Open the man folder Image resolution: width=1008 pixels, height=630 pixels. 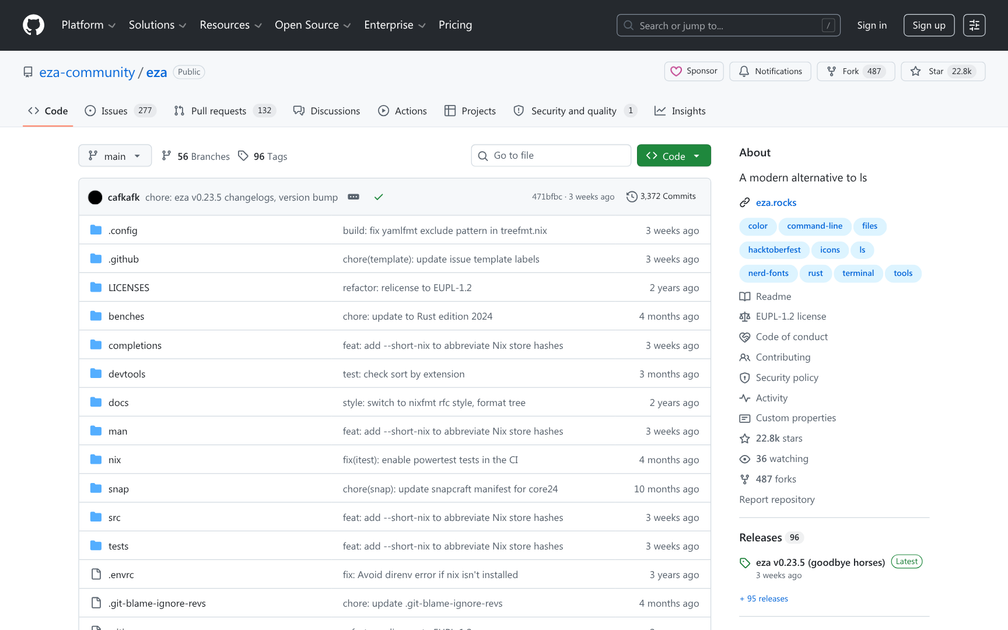pyautogui.click(x=118, y=431)
